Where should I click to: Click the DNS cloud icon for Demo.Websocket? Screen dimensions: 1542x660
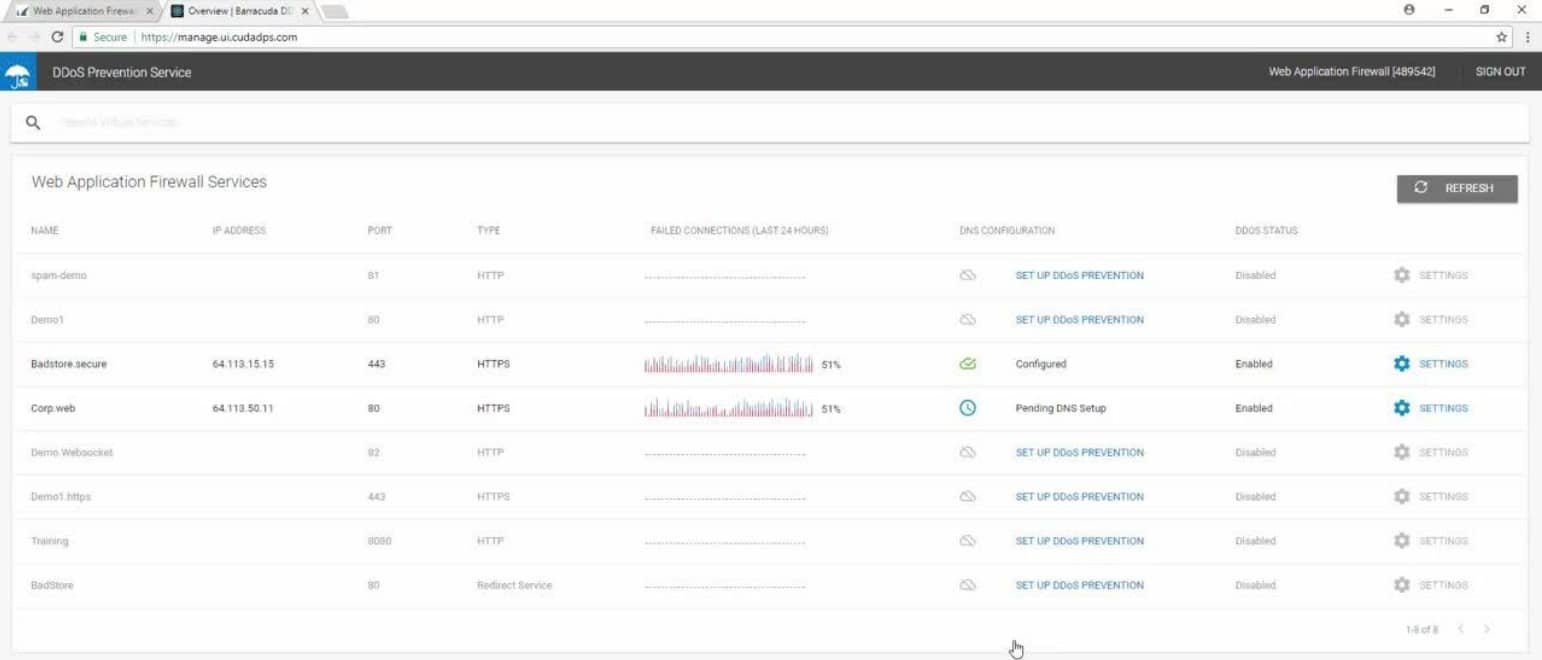pos(967,453)
